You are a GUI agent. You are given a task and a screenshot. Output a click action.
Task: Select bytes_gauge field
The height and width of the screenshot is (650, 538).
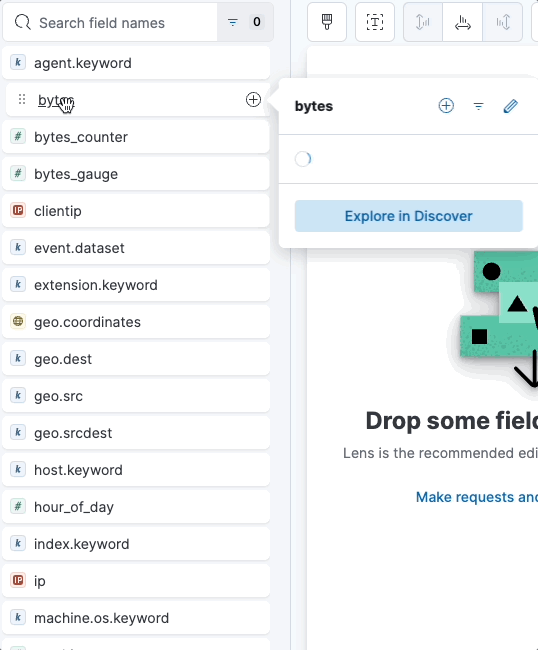pos(136,174)
